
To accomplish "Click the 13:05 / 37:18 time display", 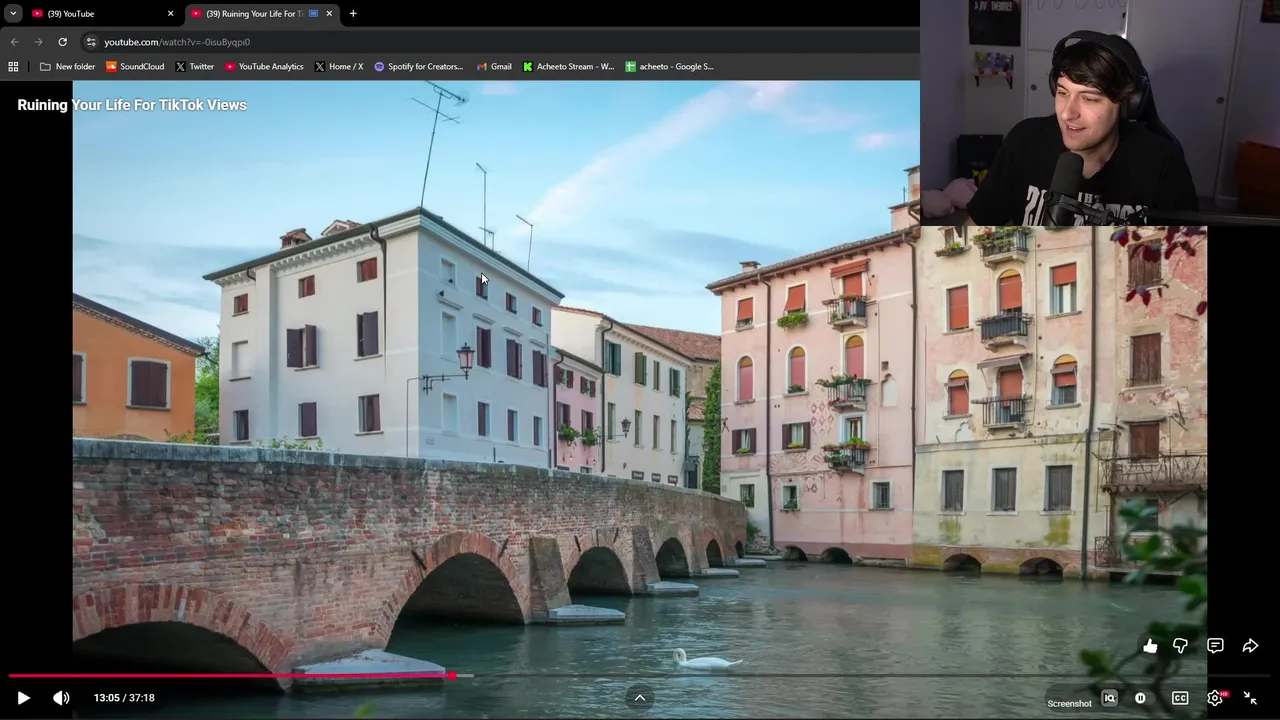I will pyautogui.click(x=124, y=698).
